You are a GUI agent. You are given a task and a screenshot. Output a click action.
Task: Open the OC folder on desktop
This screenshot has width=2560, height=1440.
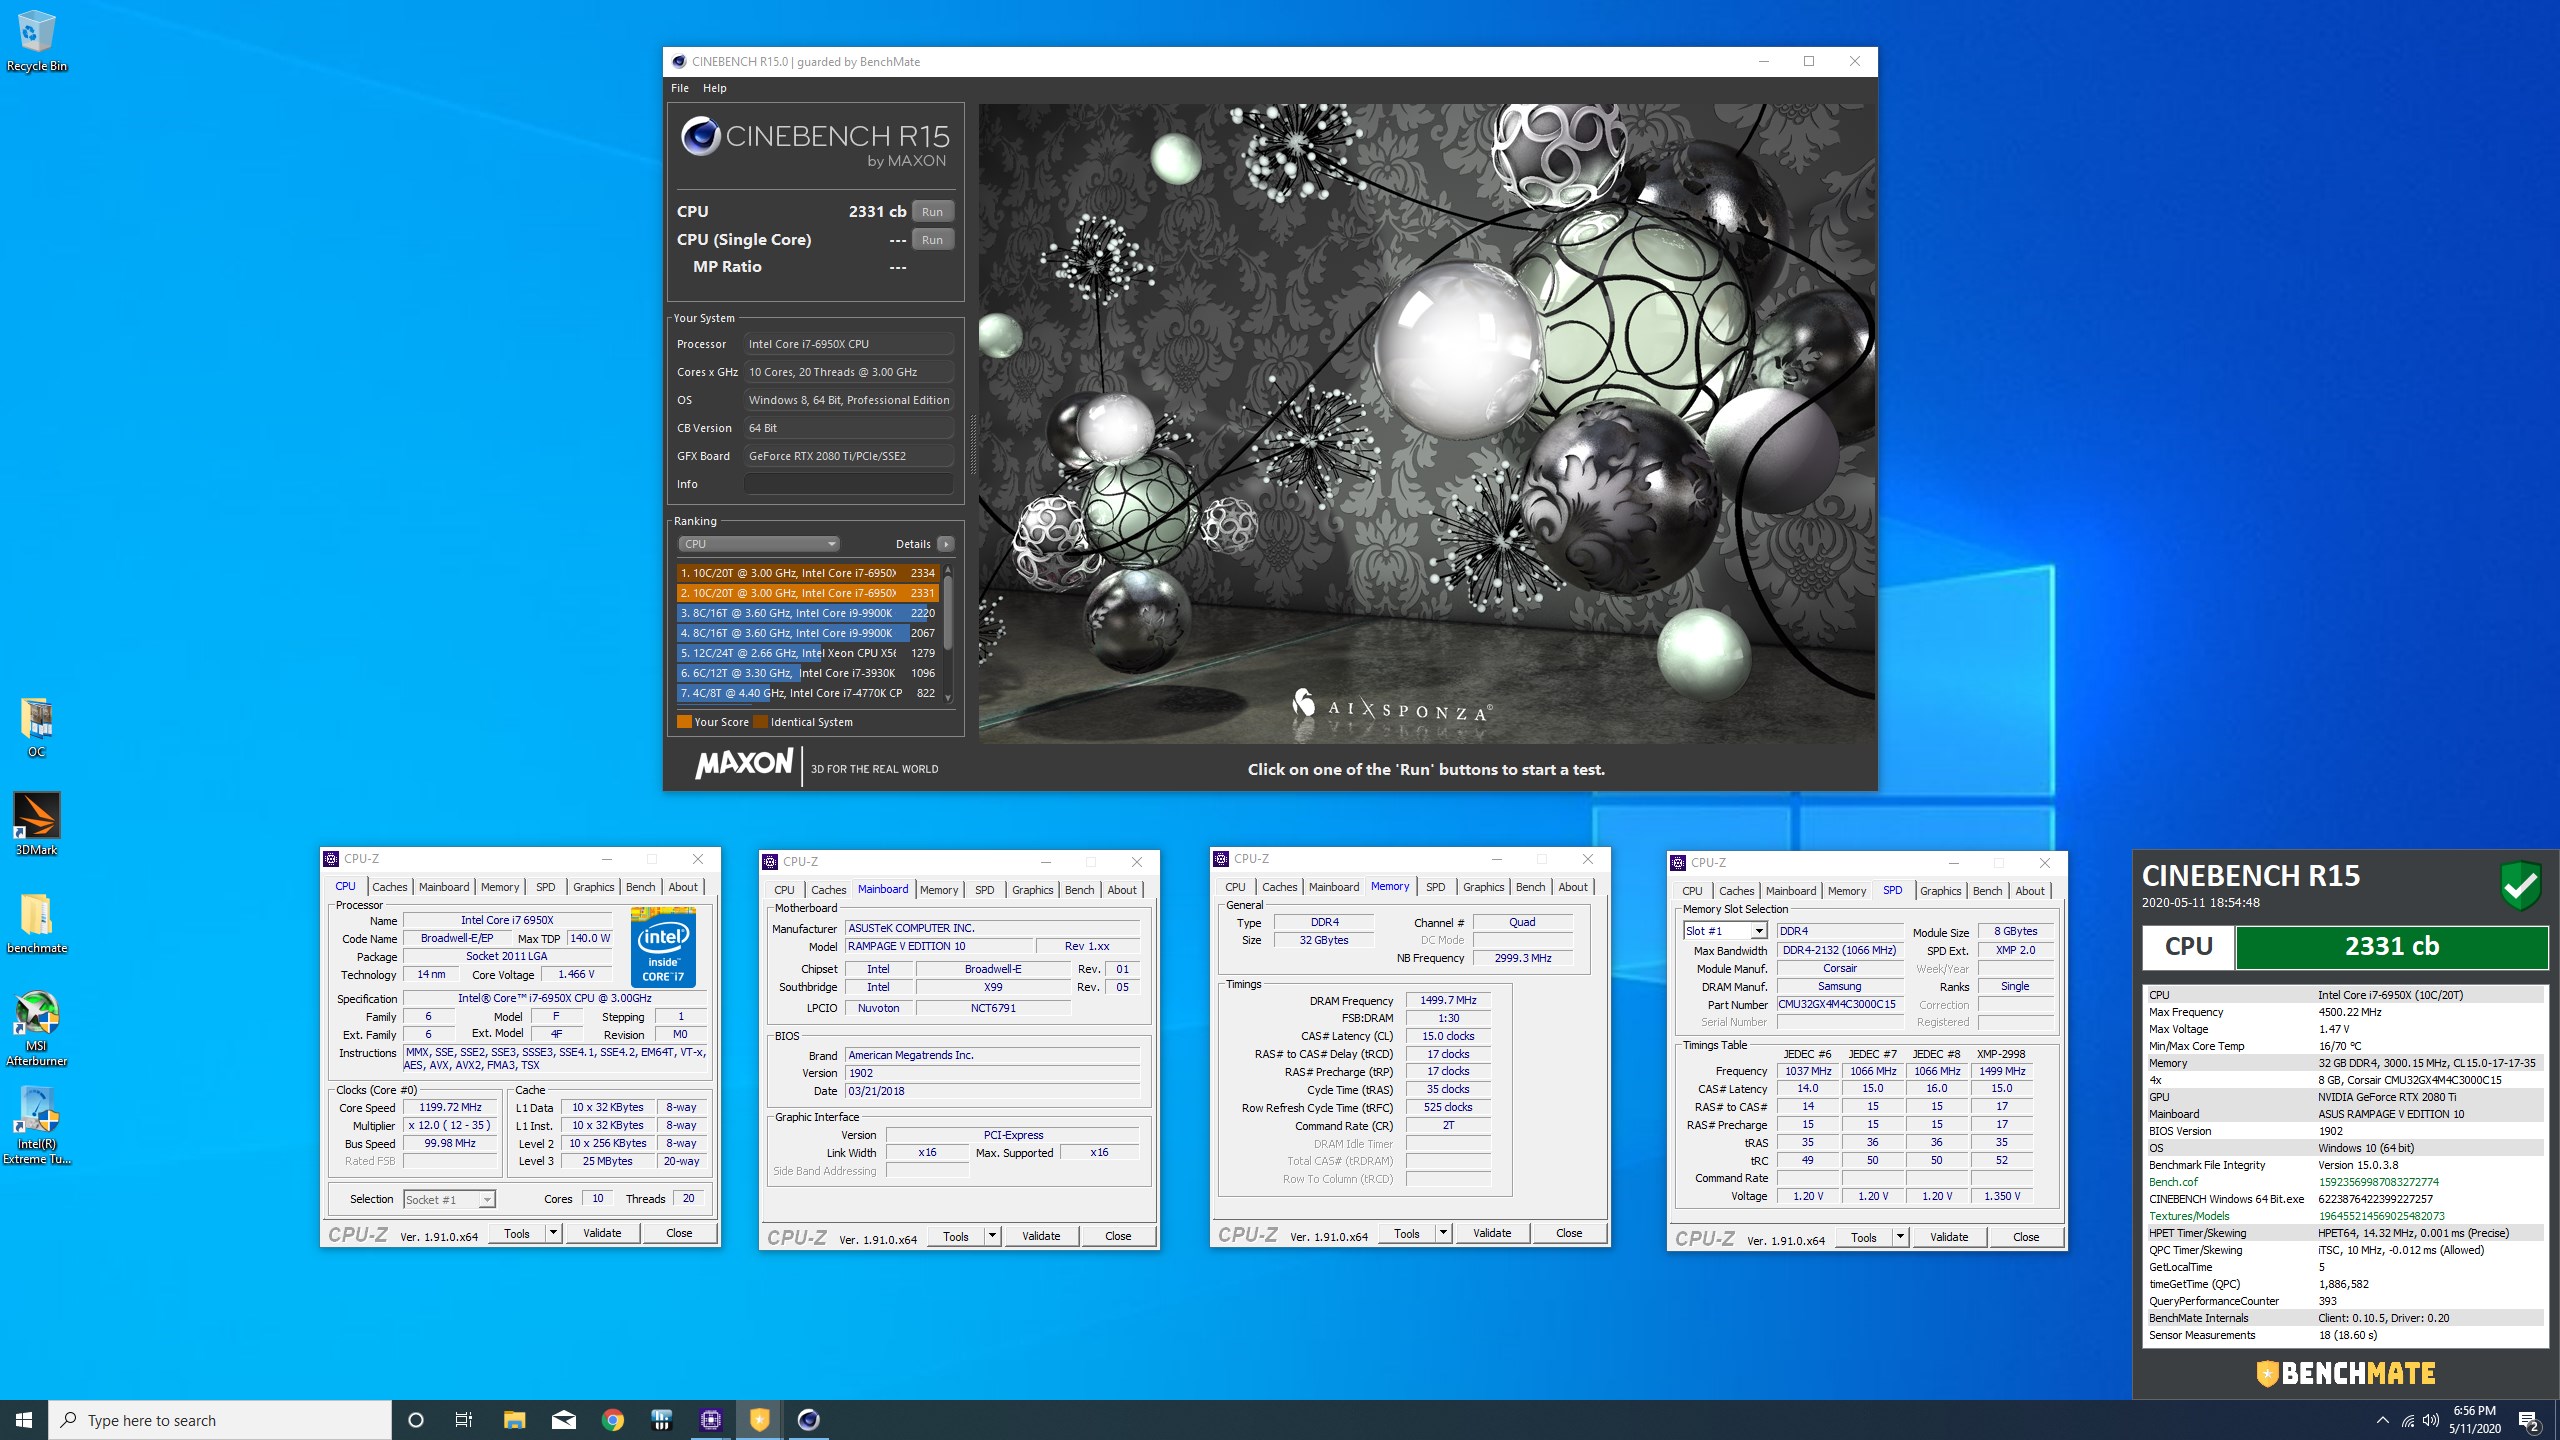[36, 727]
